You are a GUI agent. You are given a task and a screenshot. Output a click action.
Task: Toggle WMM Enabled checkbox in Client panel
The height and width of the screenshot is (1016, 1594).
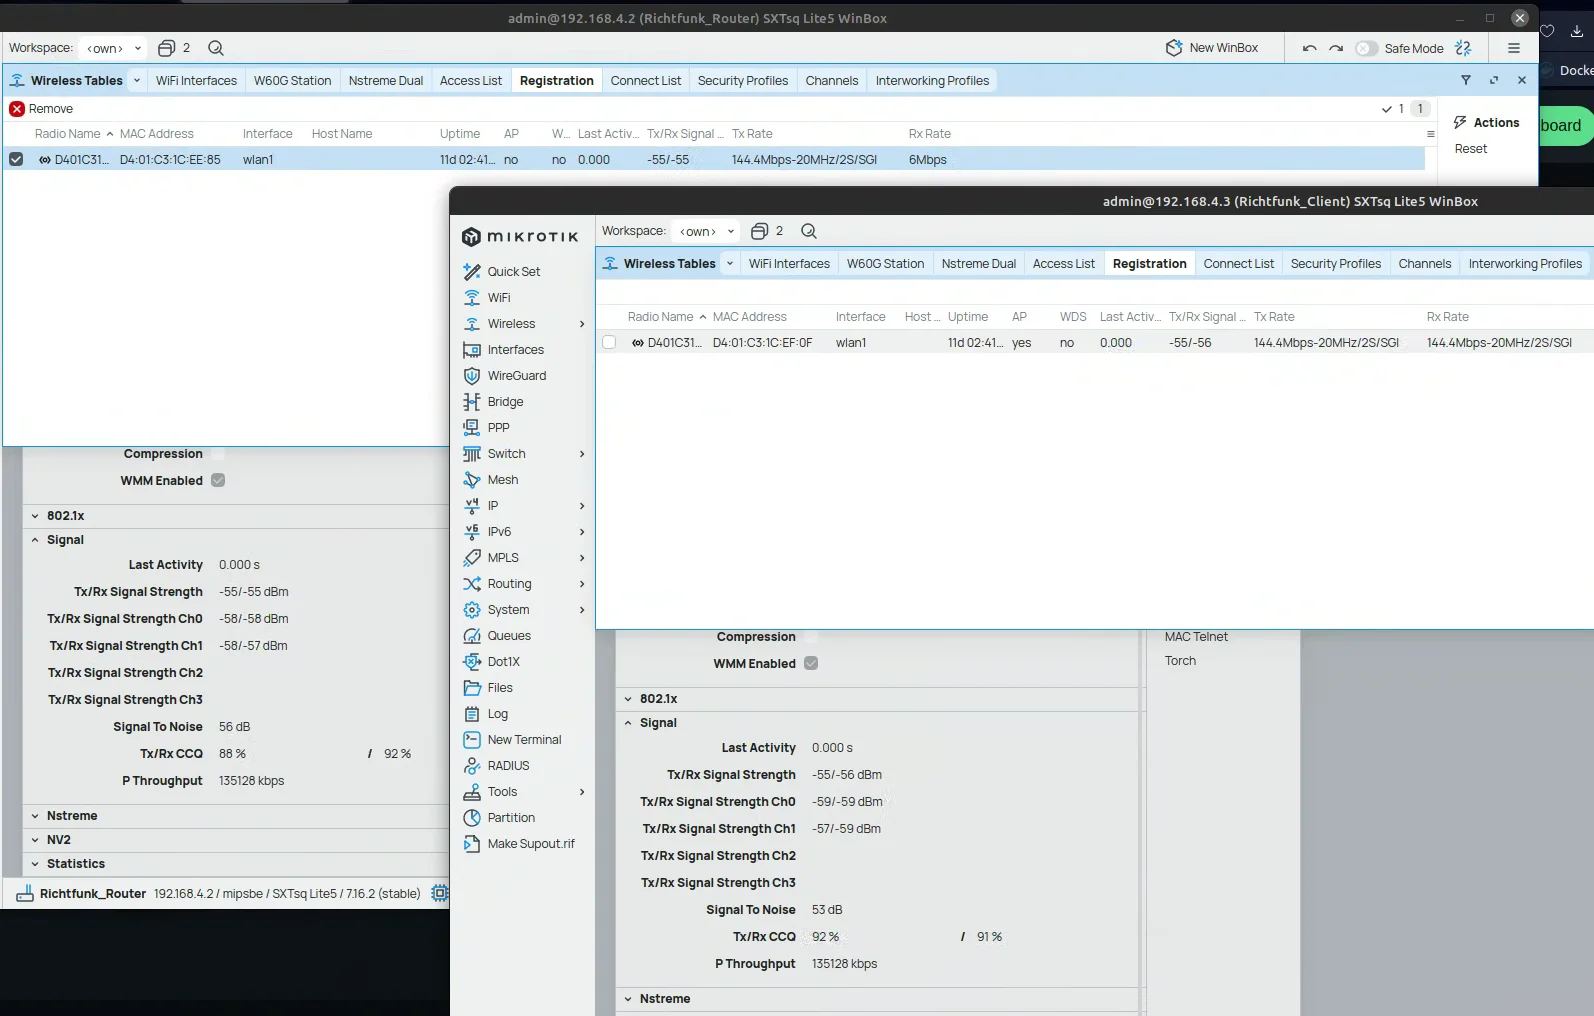pos(811,663)
